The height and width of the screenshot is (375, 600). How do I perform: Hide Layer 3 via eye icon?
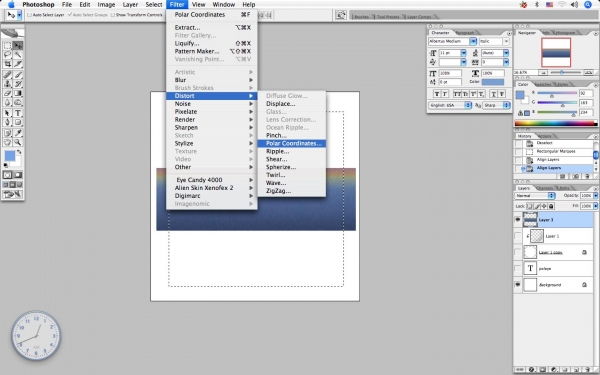518,220
